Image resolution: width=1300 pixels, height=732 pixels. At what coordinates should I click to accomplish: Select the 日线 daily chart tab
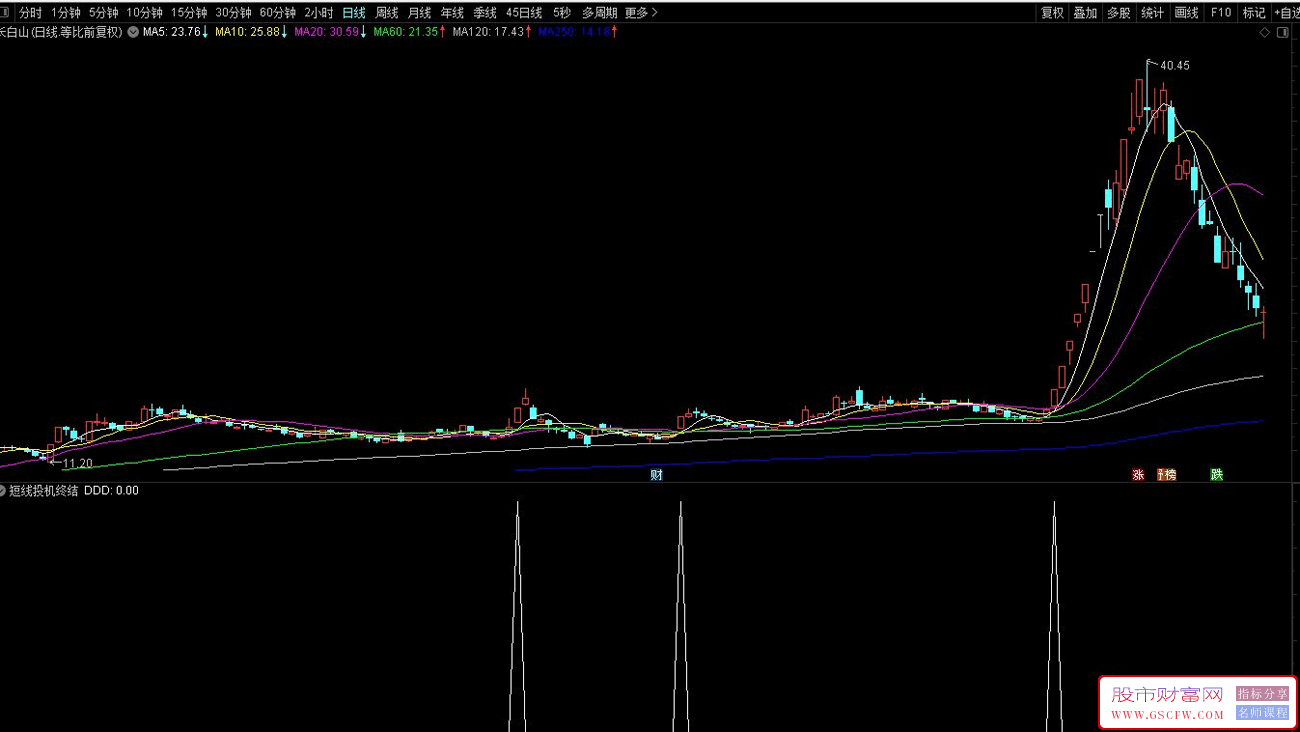pyautogui.click(x=353, y=13)
